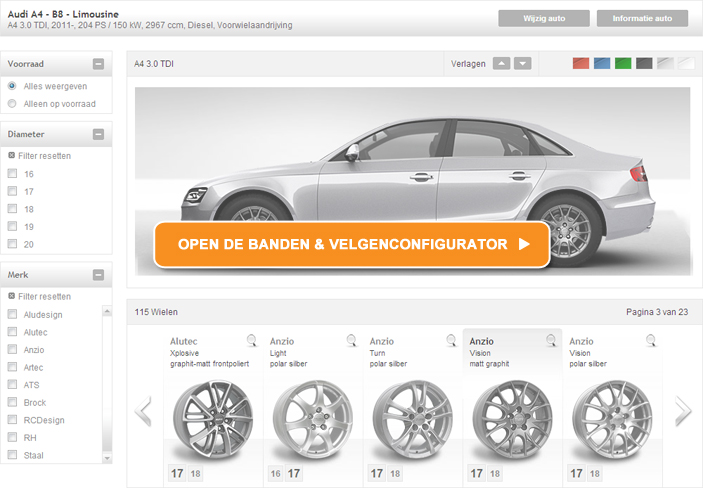
Task: Check the Artec brand filter
Action: point(13,367)
